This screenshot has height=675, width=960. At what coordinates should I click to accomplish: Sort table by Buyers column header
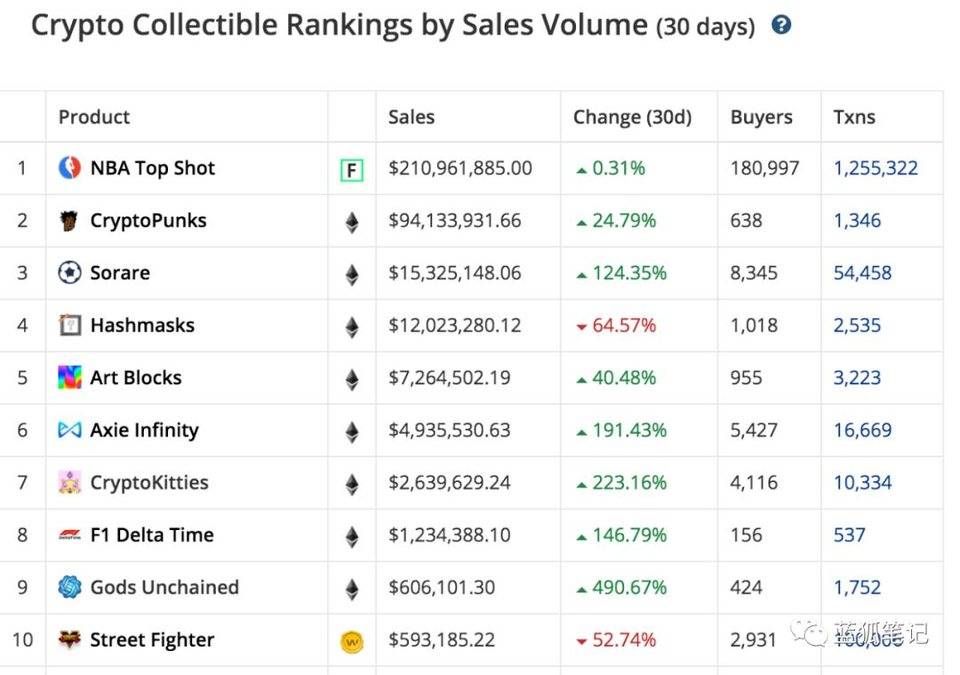point(761,117)
